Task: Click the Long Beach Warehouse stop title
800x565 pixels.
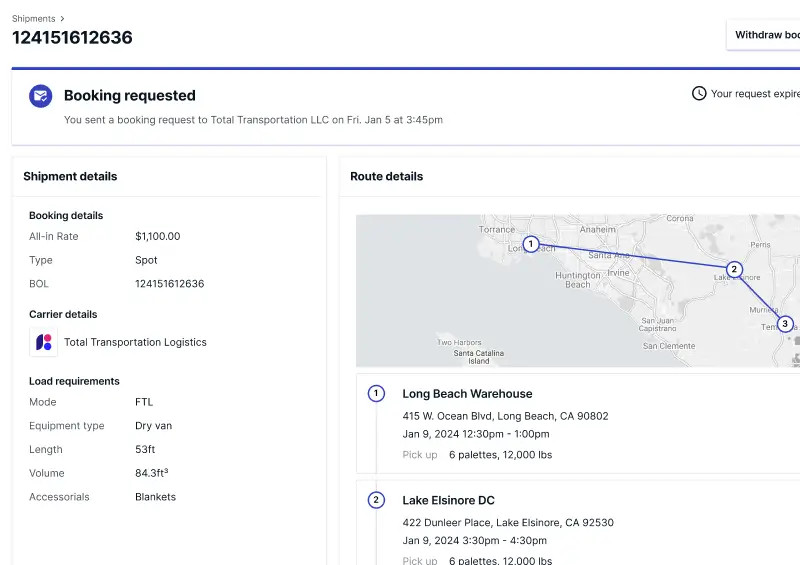Action: [467, 394]
